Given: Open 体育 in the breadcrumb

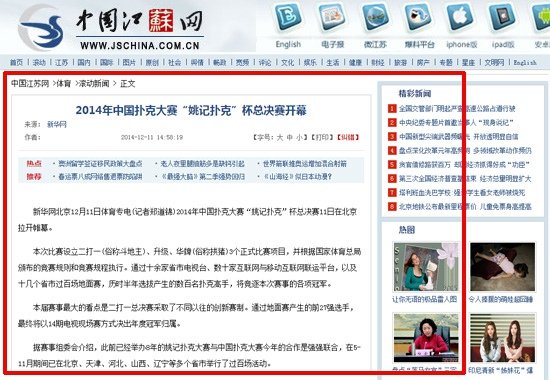Looking at the screenshot, I should click(64, 84).
